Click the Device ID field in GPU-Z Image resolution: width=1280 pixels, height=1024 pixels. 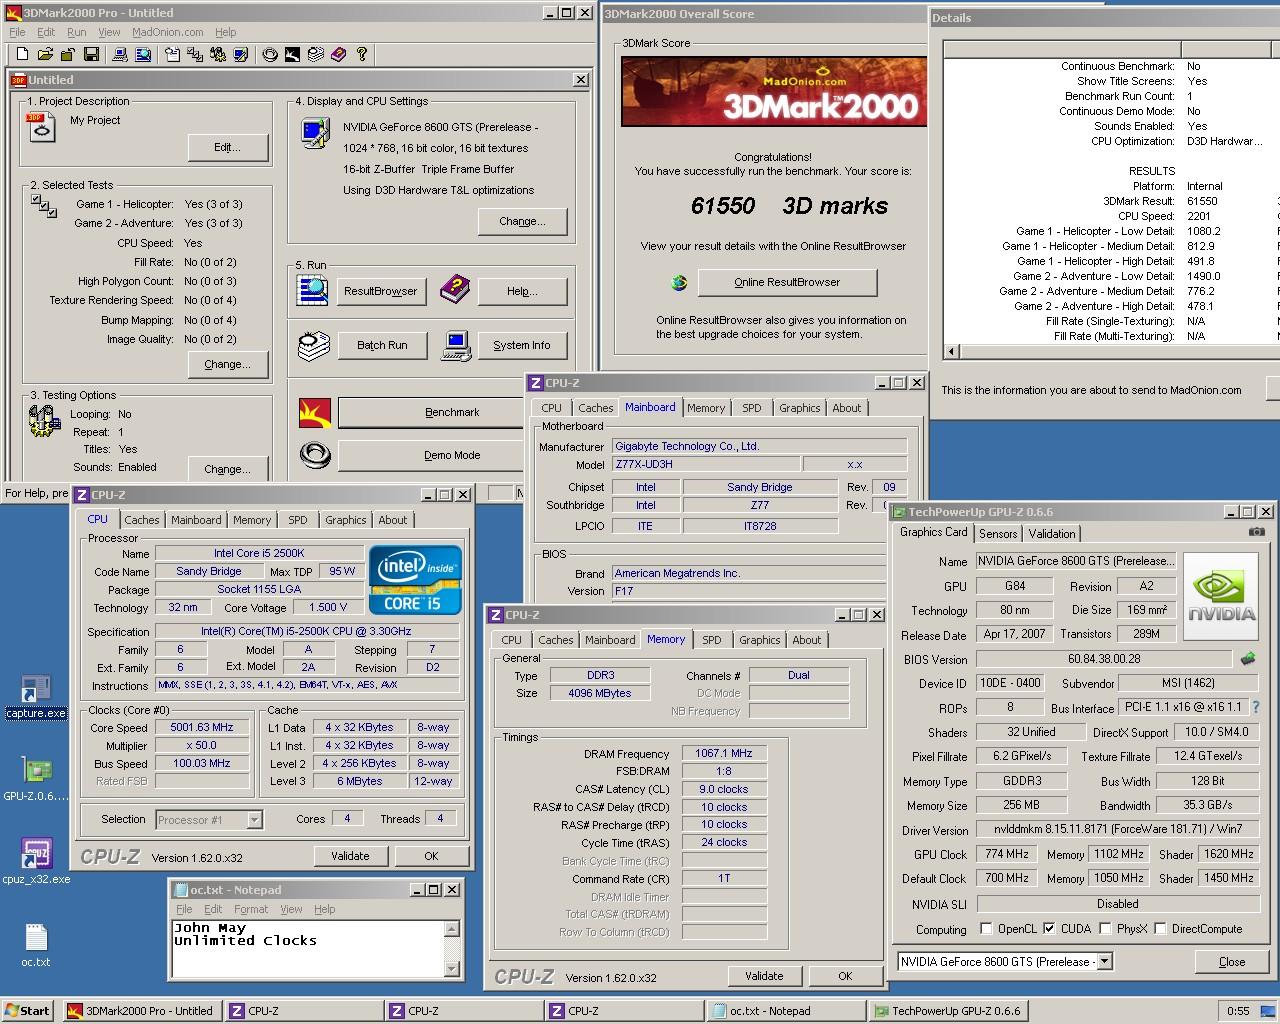pyautogui.click(x=1010, y=683)
